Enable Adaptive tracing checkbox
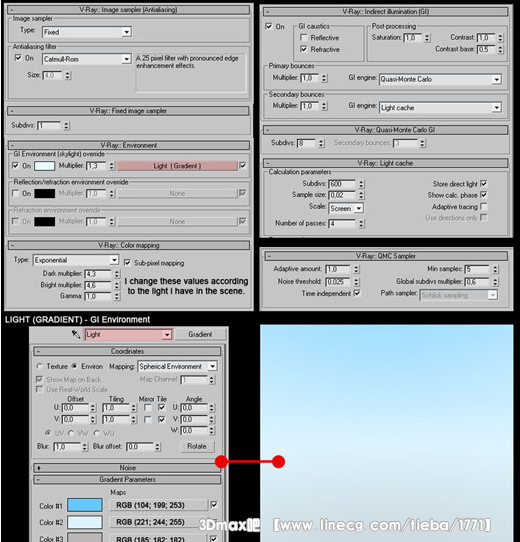The width and height of the screenshot is (520, 542). (484, 206)
